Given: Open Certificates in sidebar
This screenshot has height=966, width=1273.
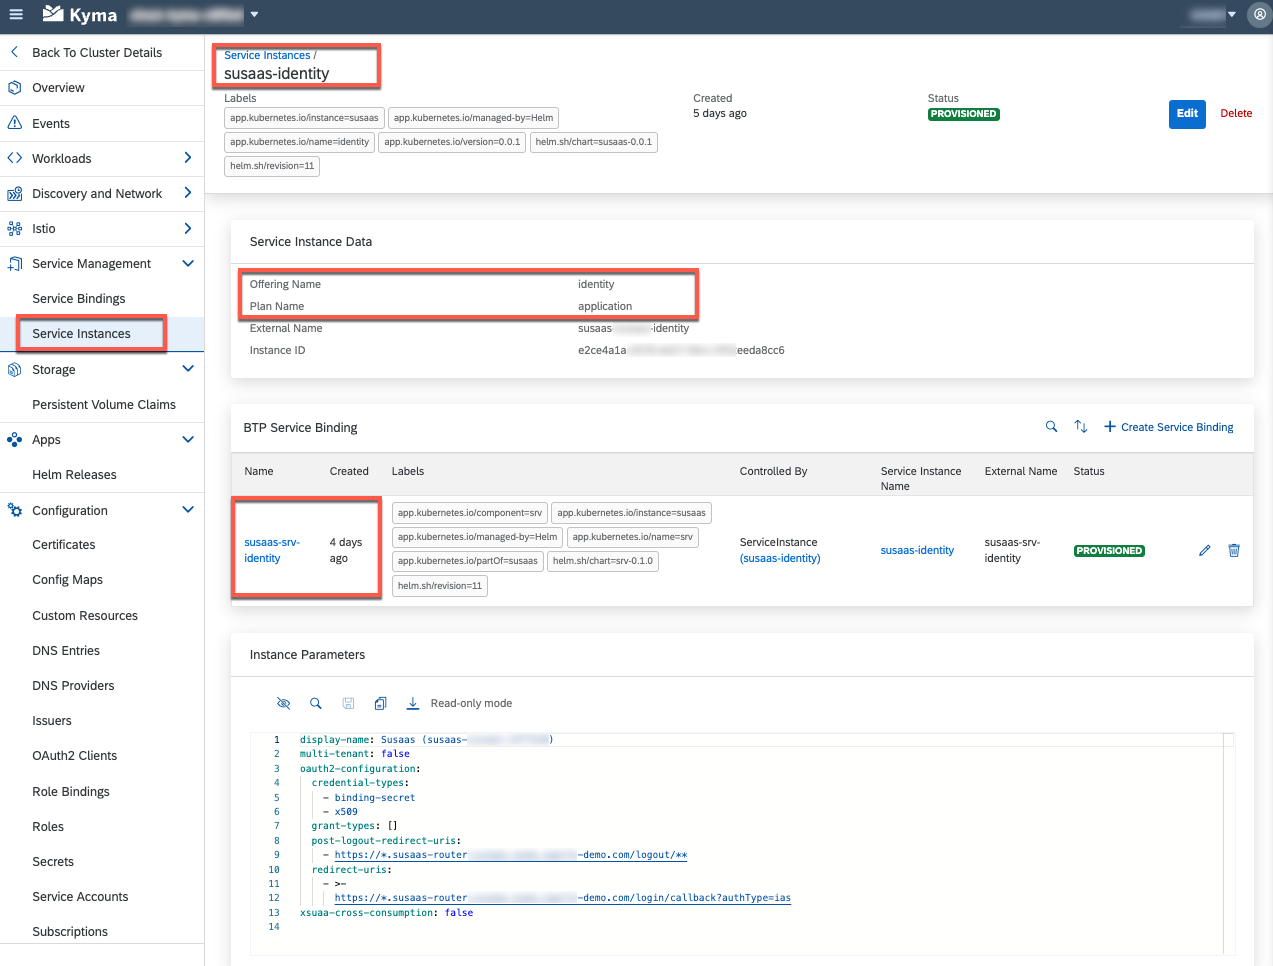Looking at the screenshot, I should coord(64,545).
